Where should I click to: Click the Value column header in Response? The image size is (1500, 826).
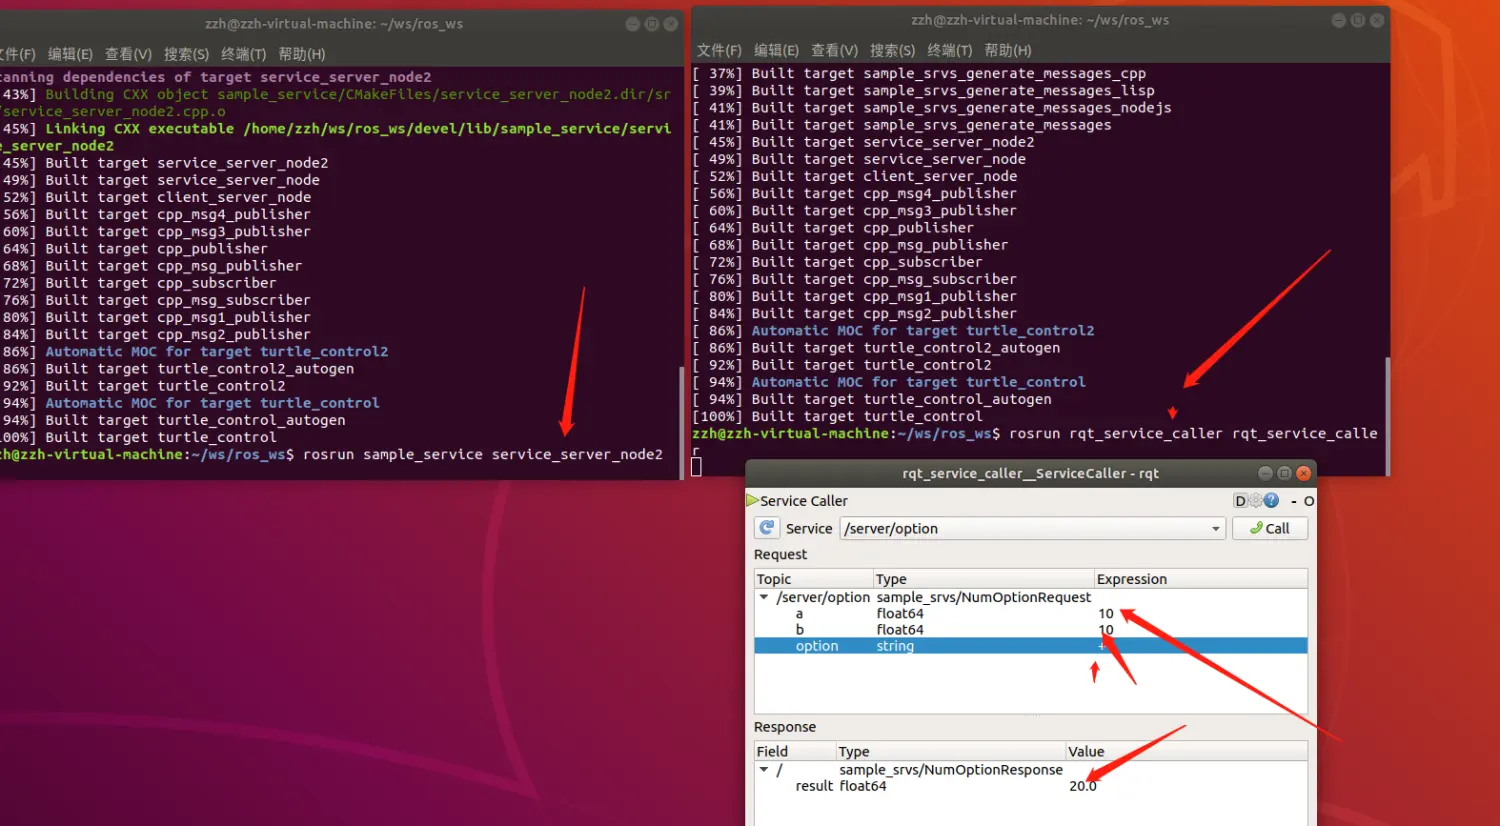(1187, 751)
